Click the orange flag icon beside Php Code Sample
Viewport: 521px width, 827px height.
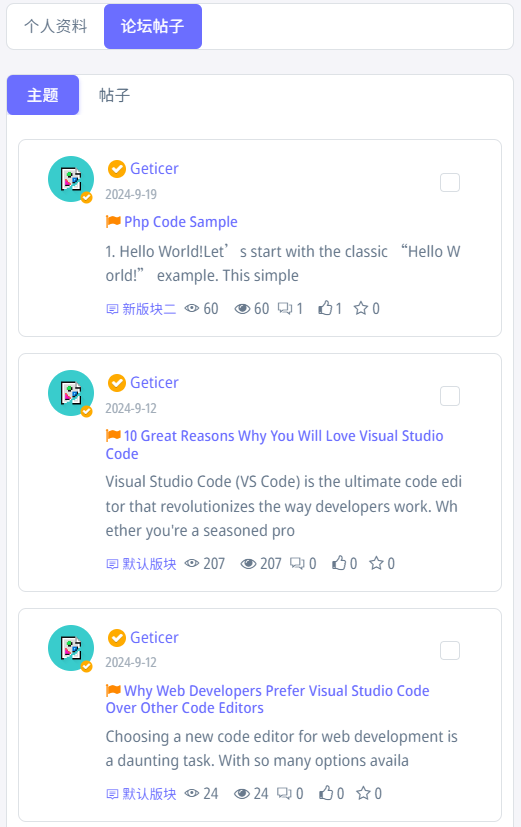(x=113, y=222)
